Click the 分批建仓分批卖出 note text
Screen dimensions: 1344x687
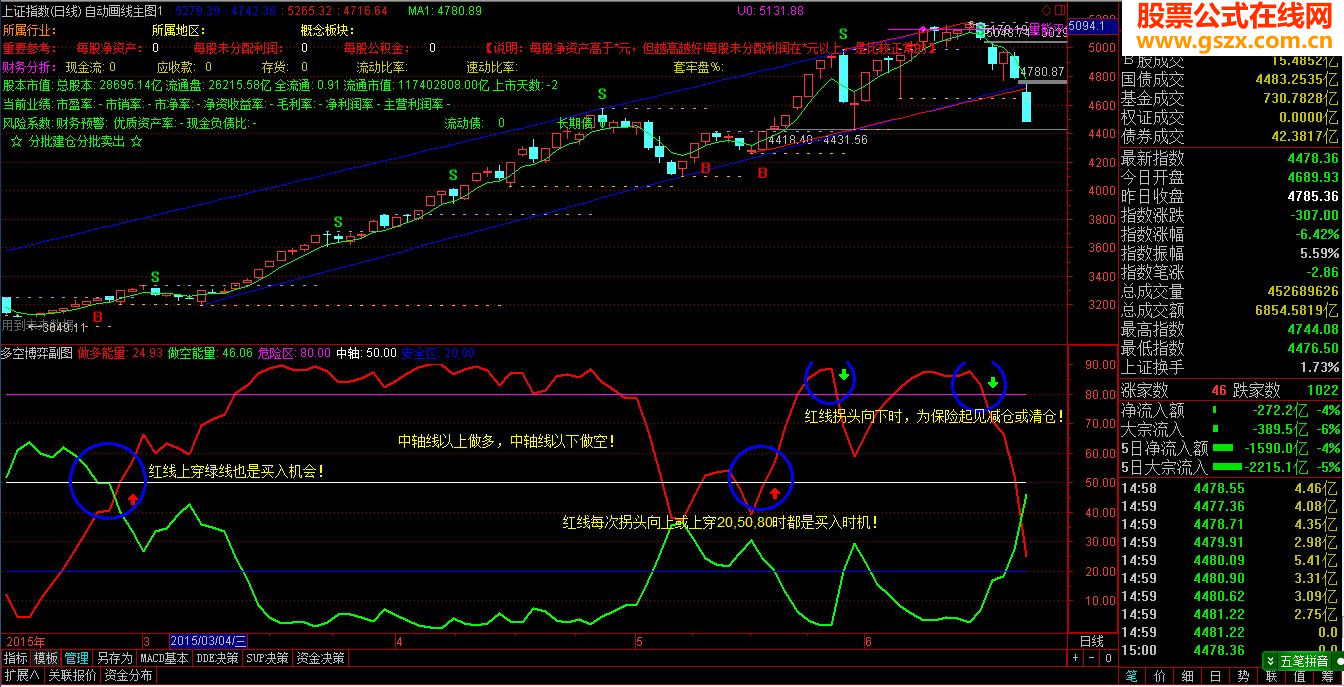click(x=78, y=142)
